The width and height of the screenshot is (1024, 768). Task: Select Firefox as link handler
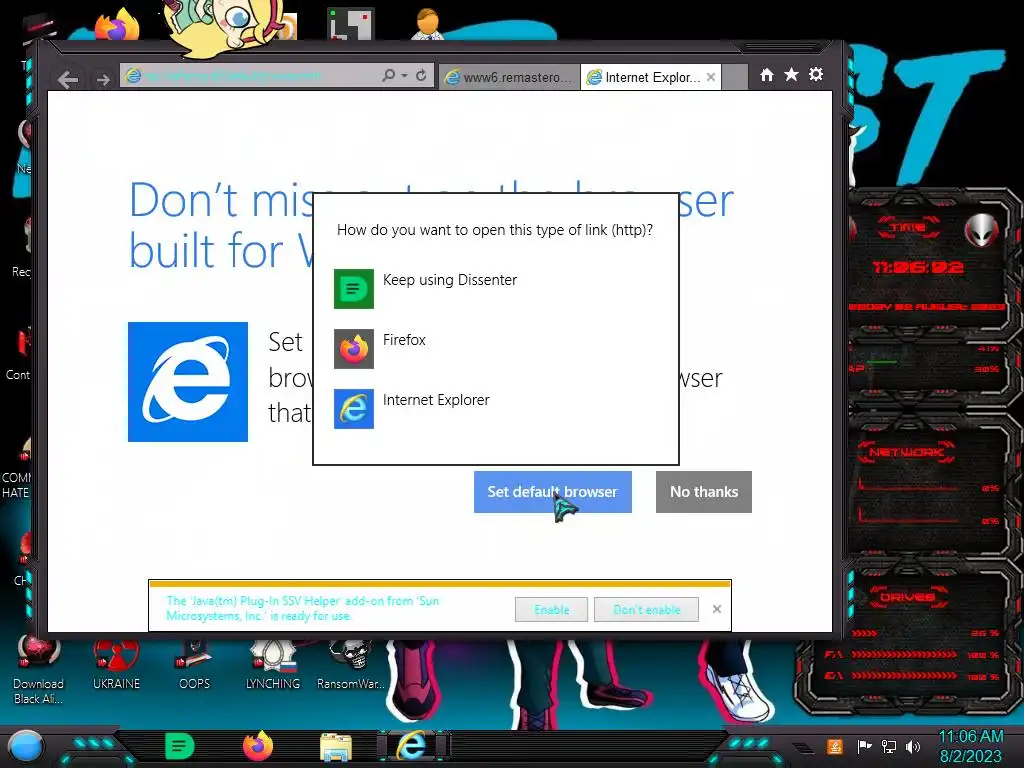(x=495, y=349)
